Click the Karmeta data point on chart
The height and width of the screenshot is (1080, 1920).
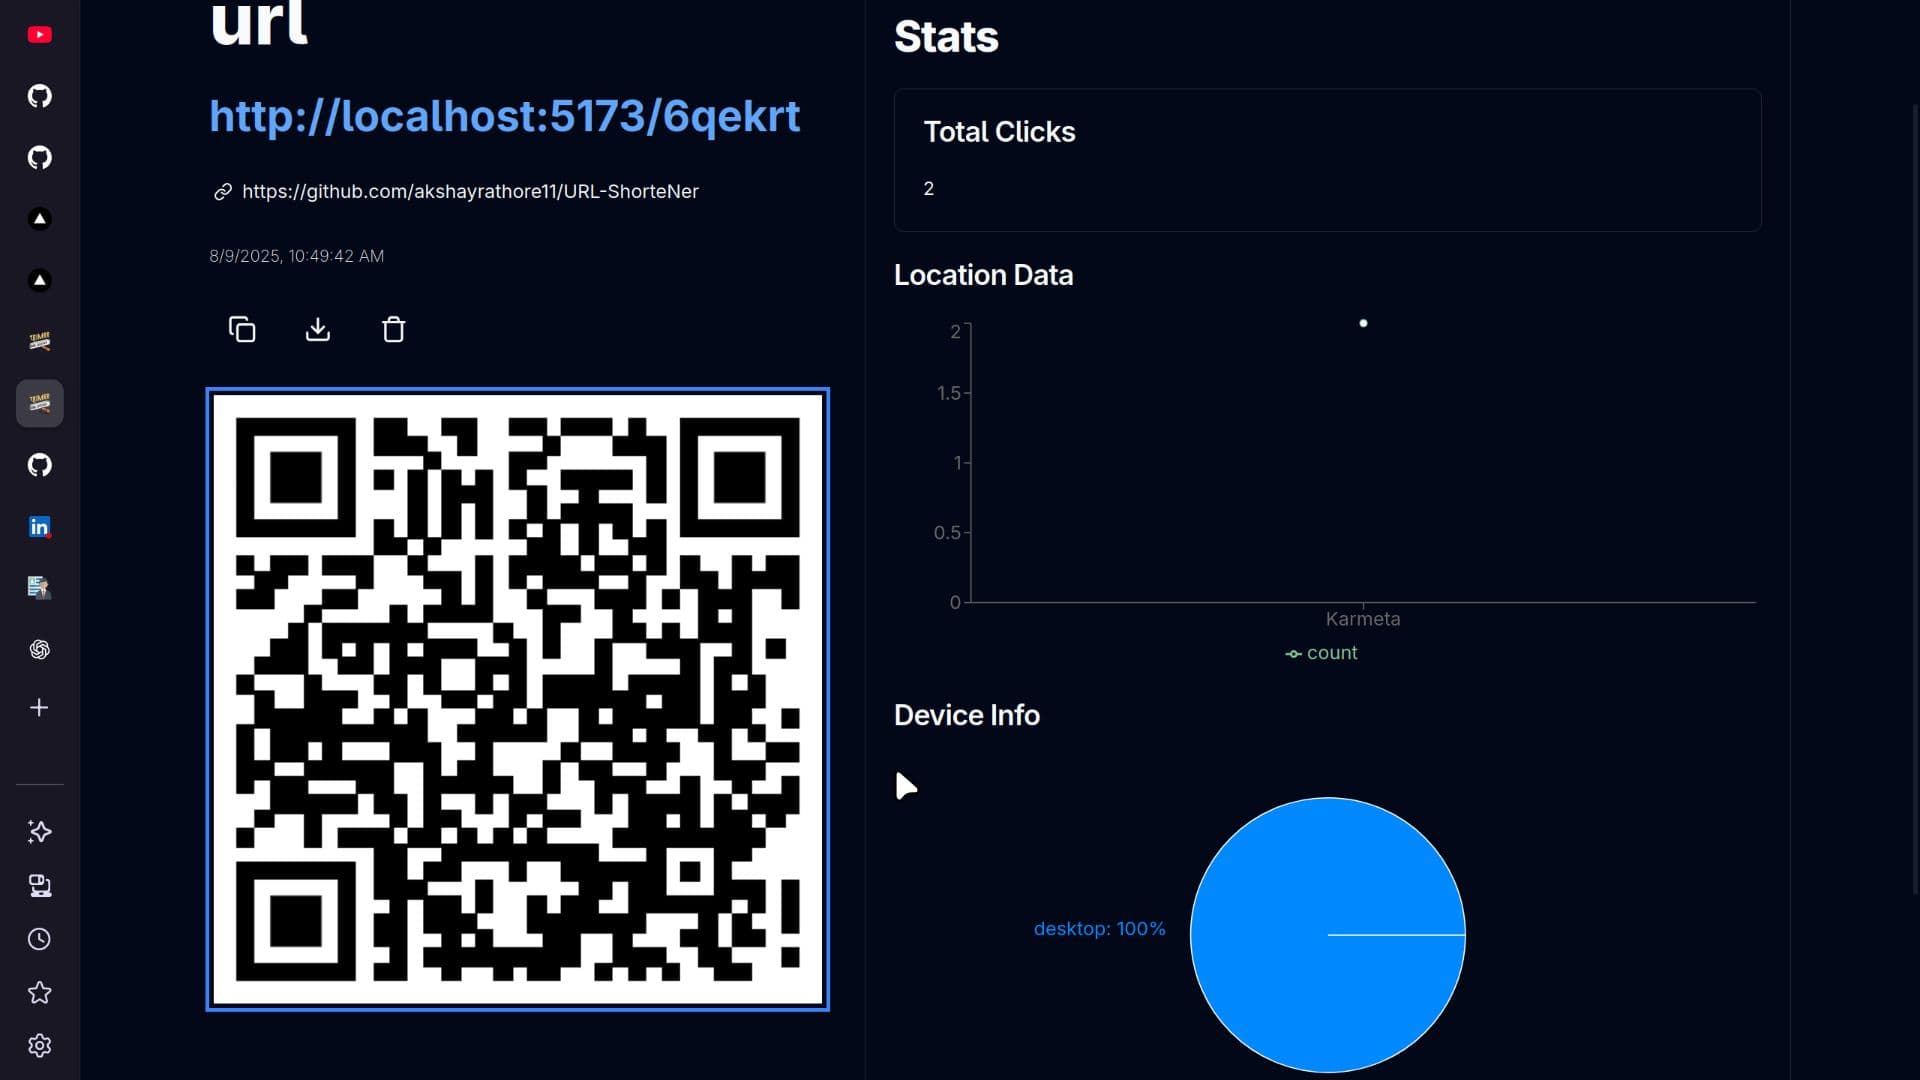[x=1363, y=323]
